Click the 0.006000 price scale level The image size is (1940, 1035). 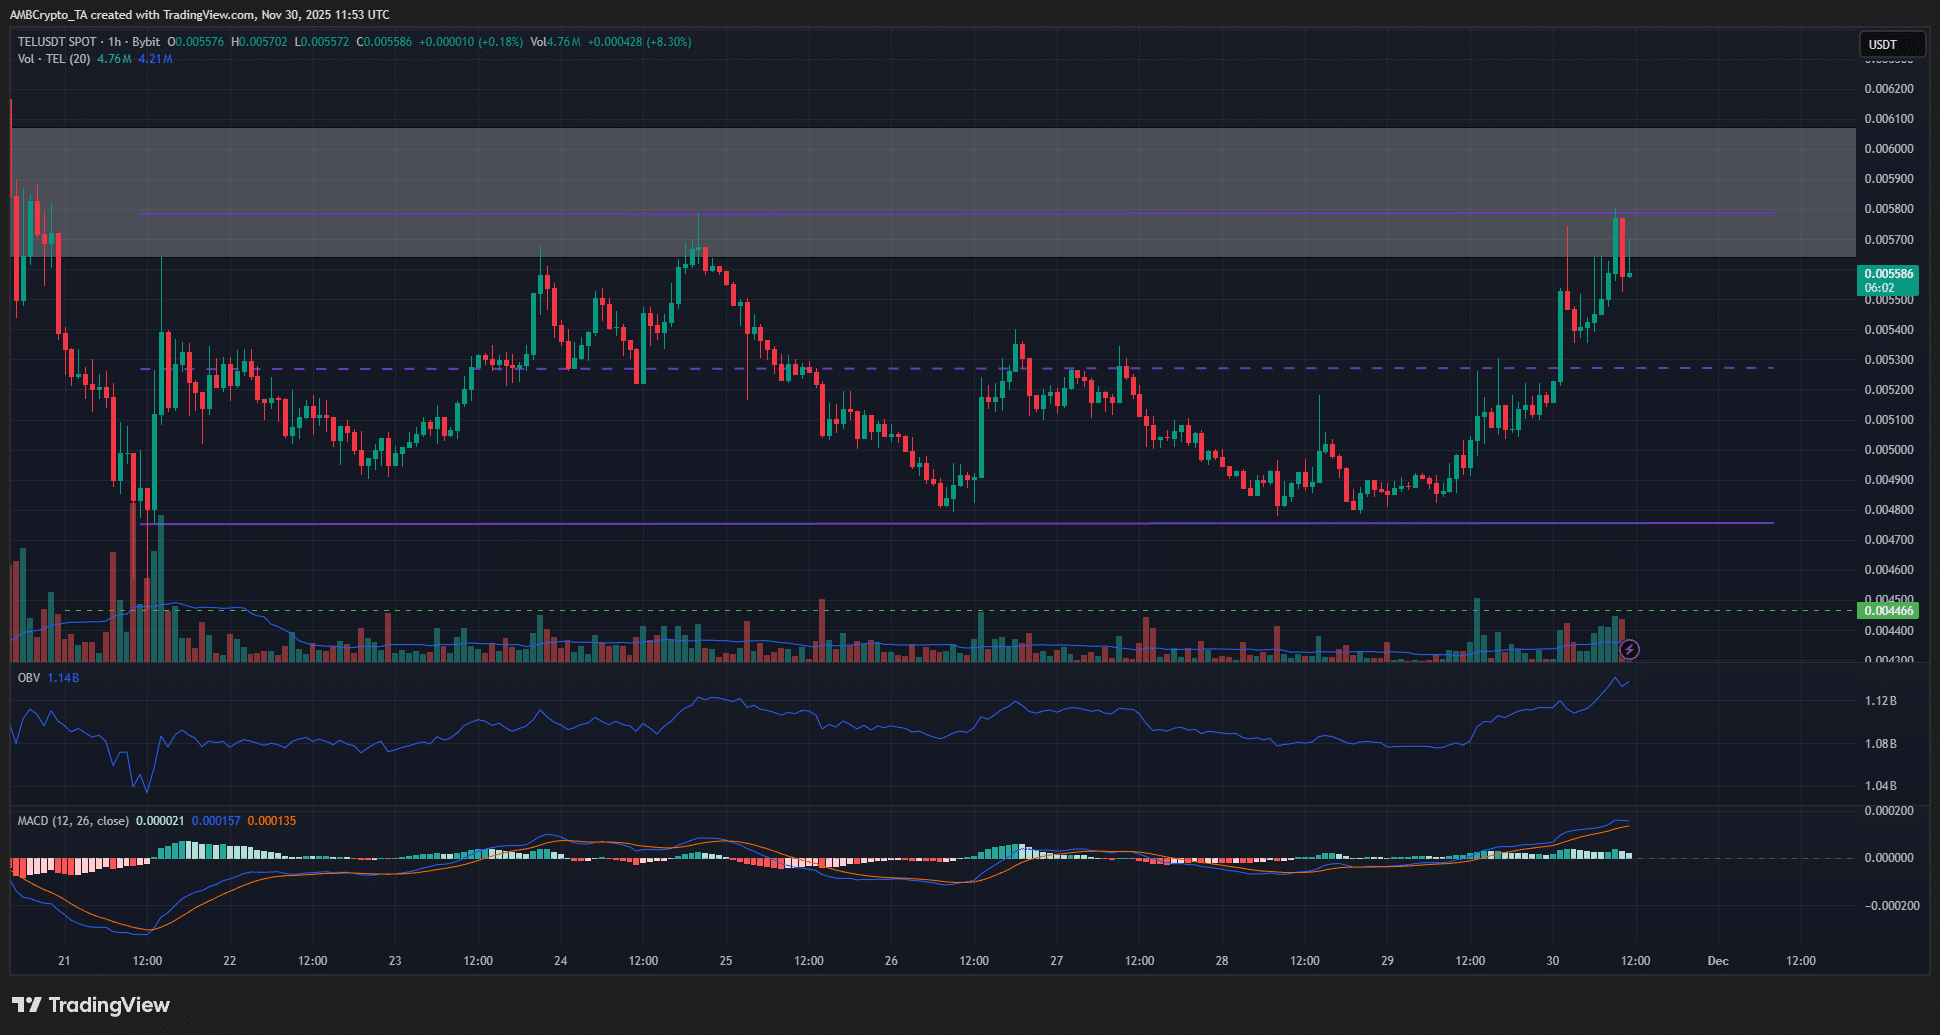pyautogui.click(x=1888, y=149)
